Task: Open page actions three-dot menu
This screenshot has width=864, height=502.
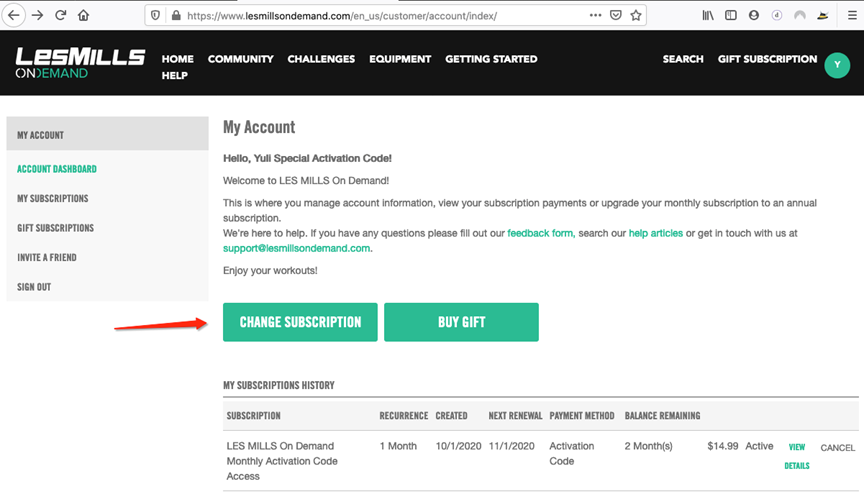Action: [x=595, y=15]
